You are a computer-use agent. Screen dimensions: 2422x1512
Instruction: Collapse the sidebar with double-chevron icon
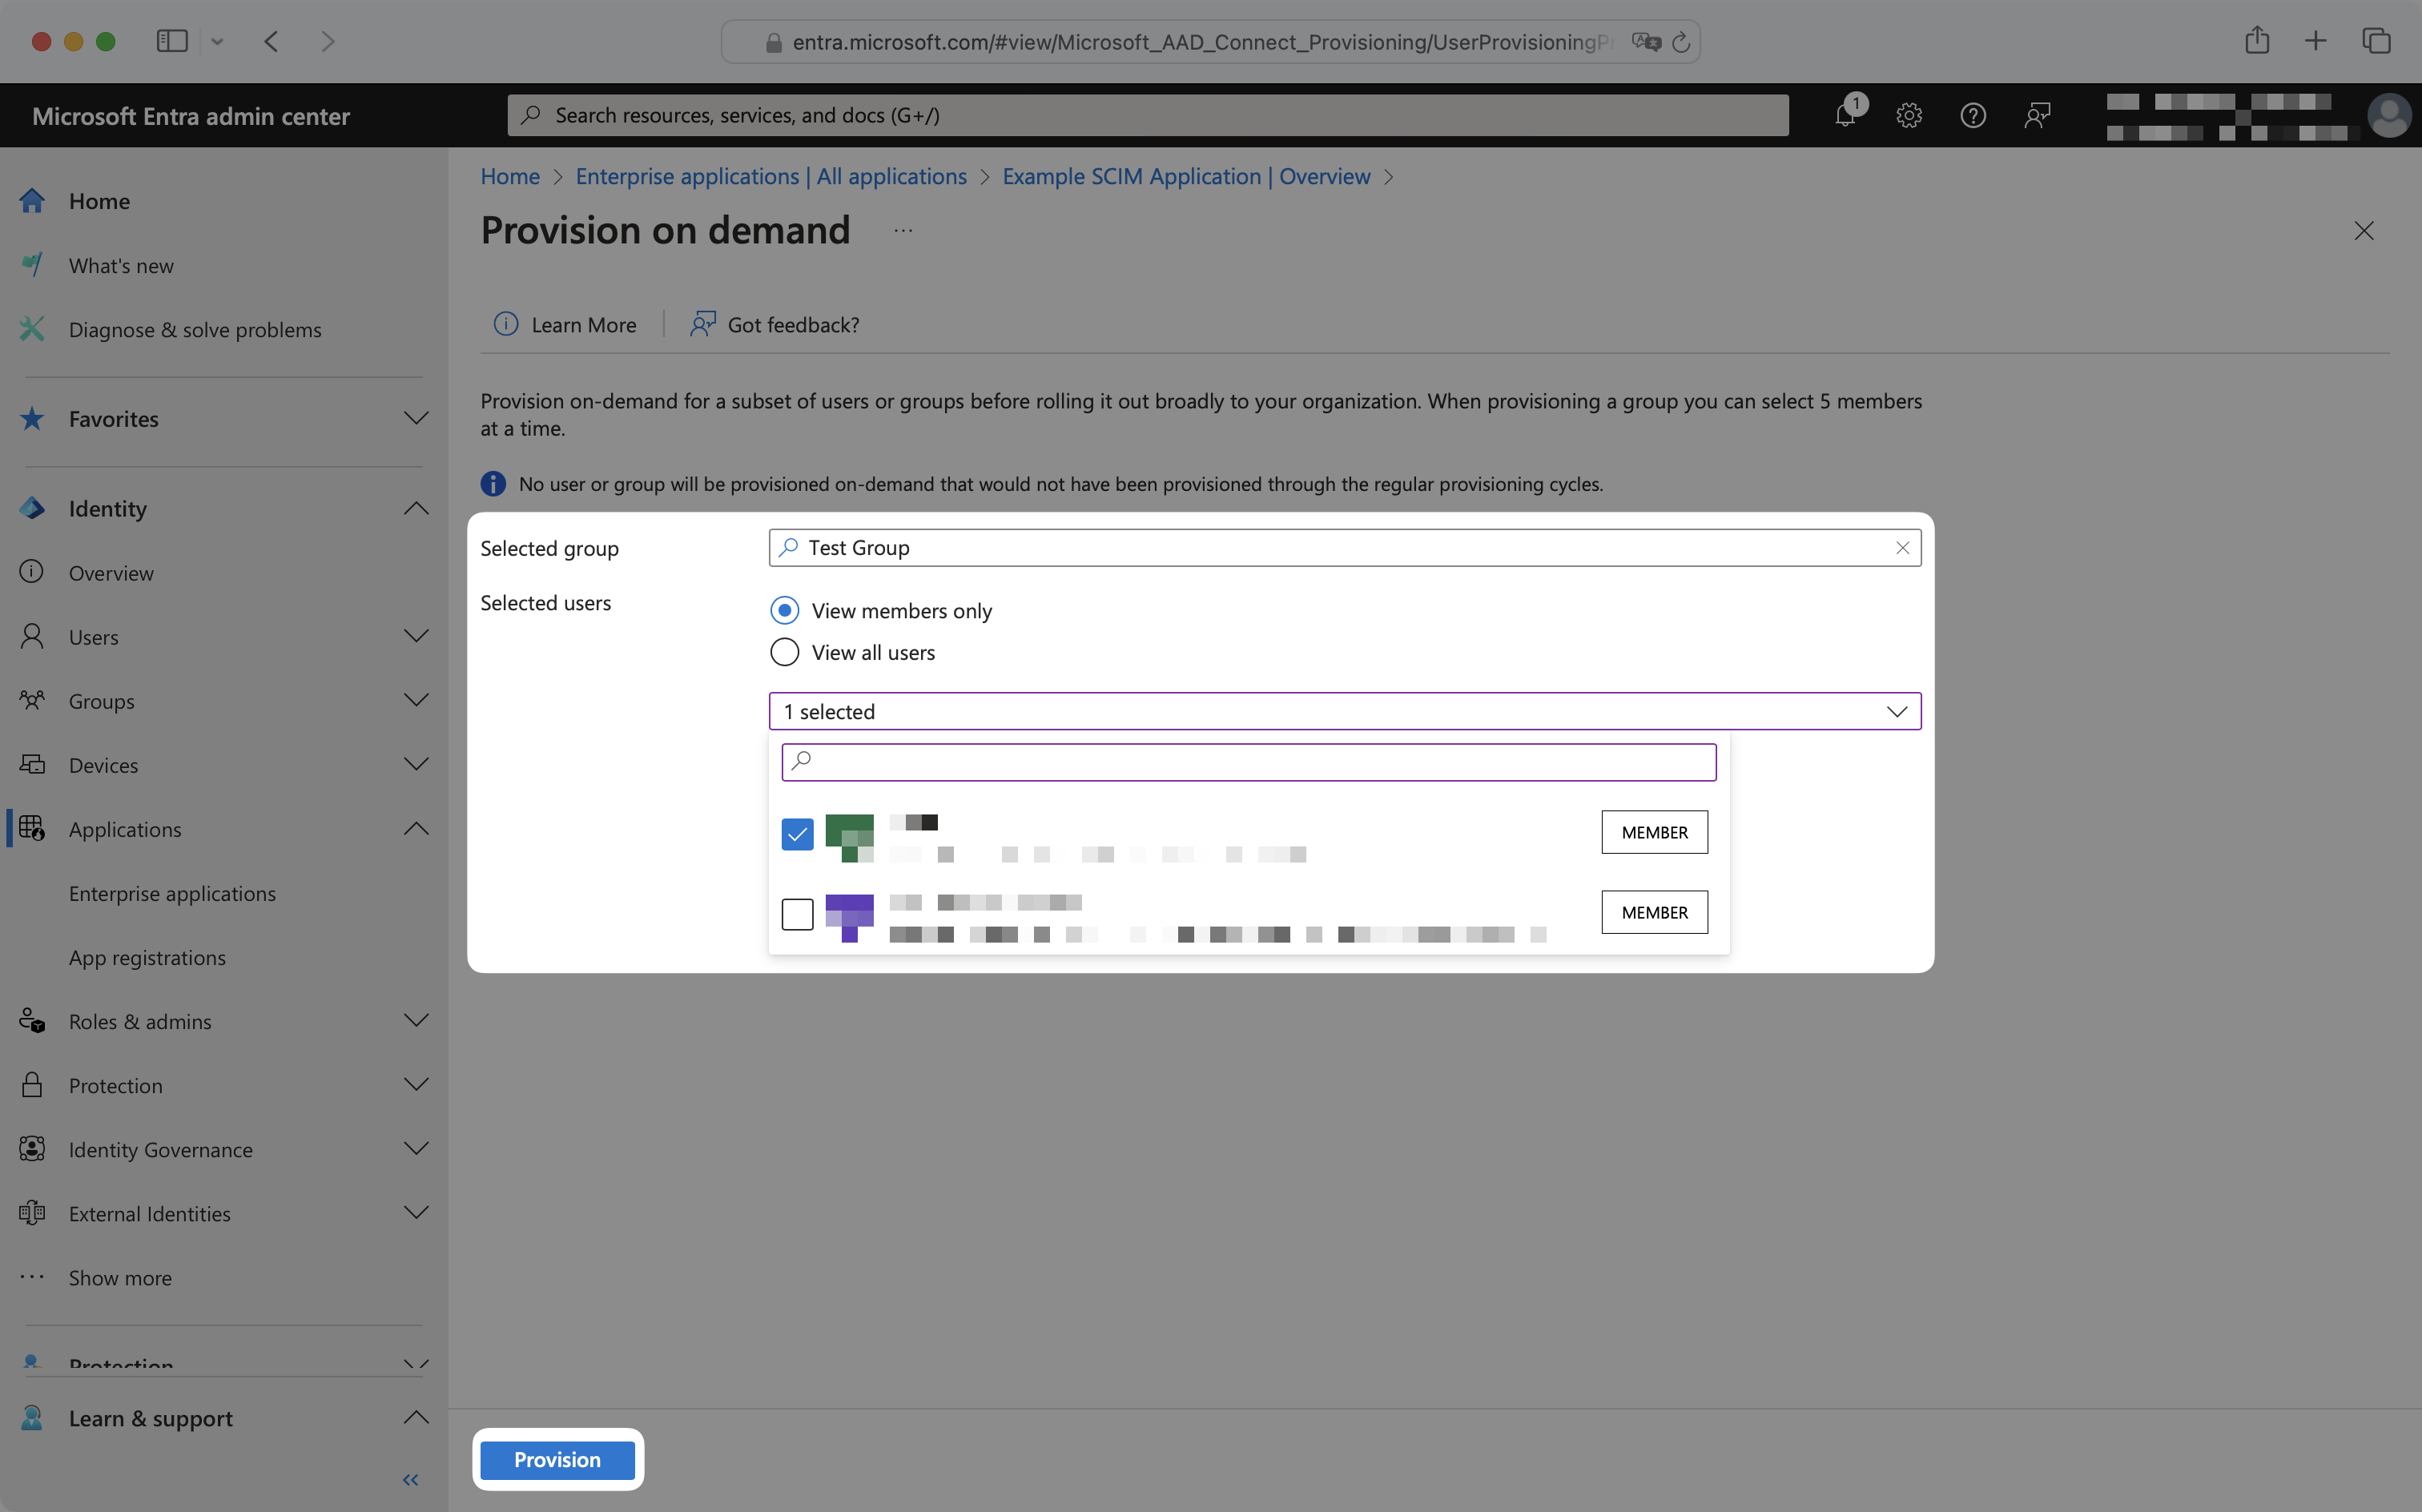410,1479
